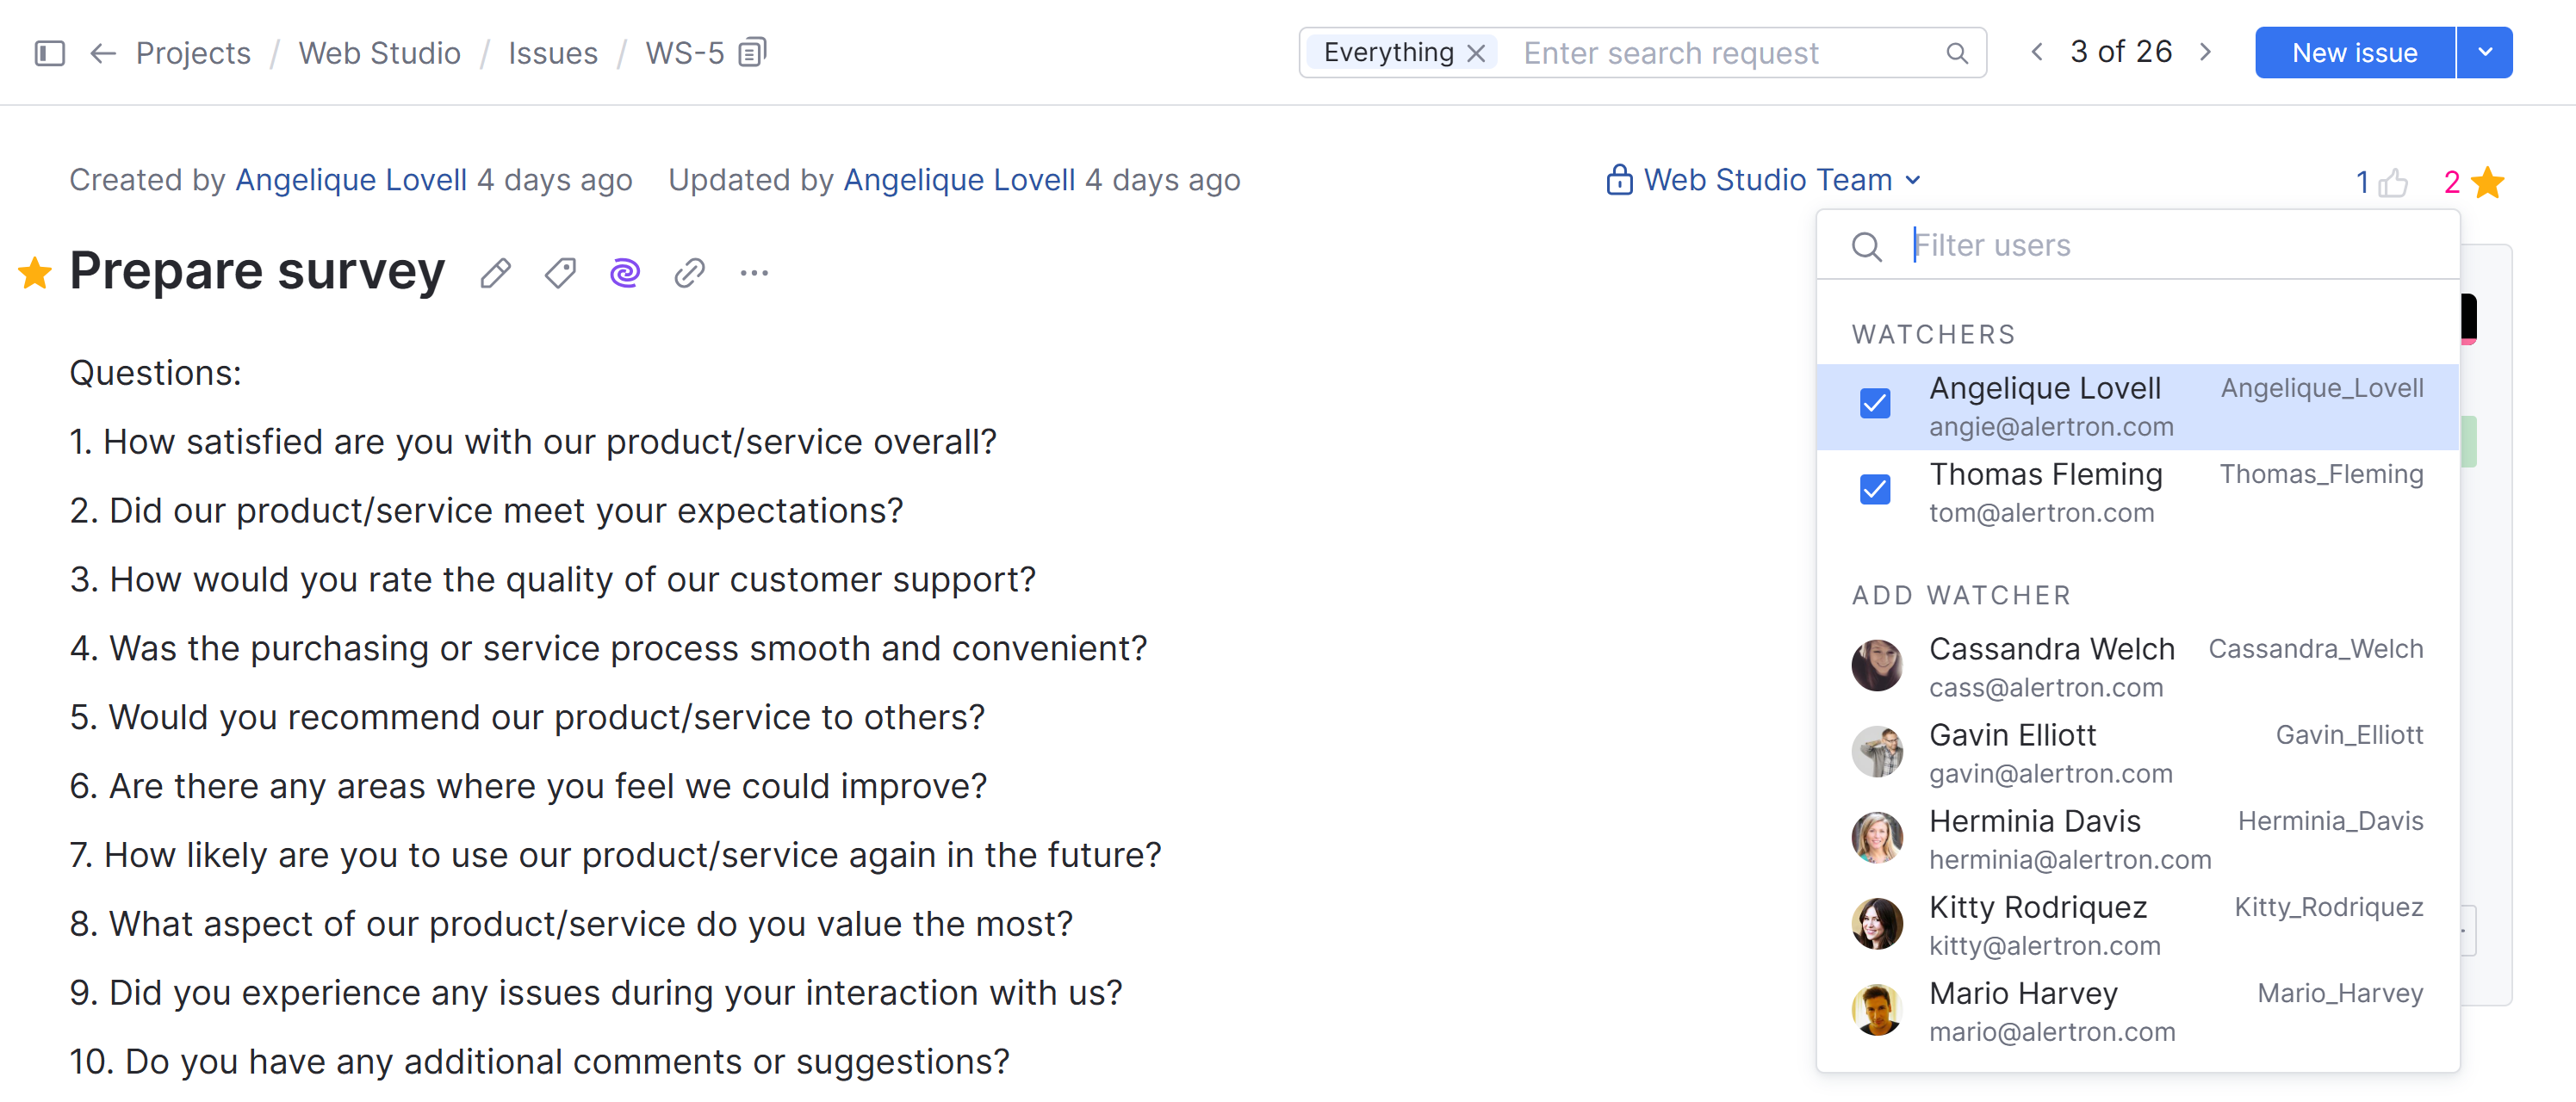2576x1102 pixels.
Task: Open the New issue dropdown arrow
Action: click(2485, 53)
